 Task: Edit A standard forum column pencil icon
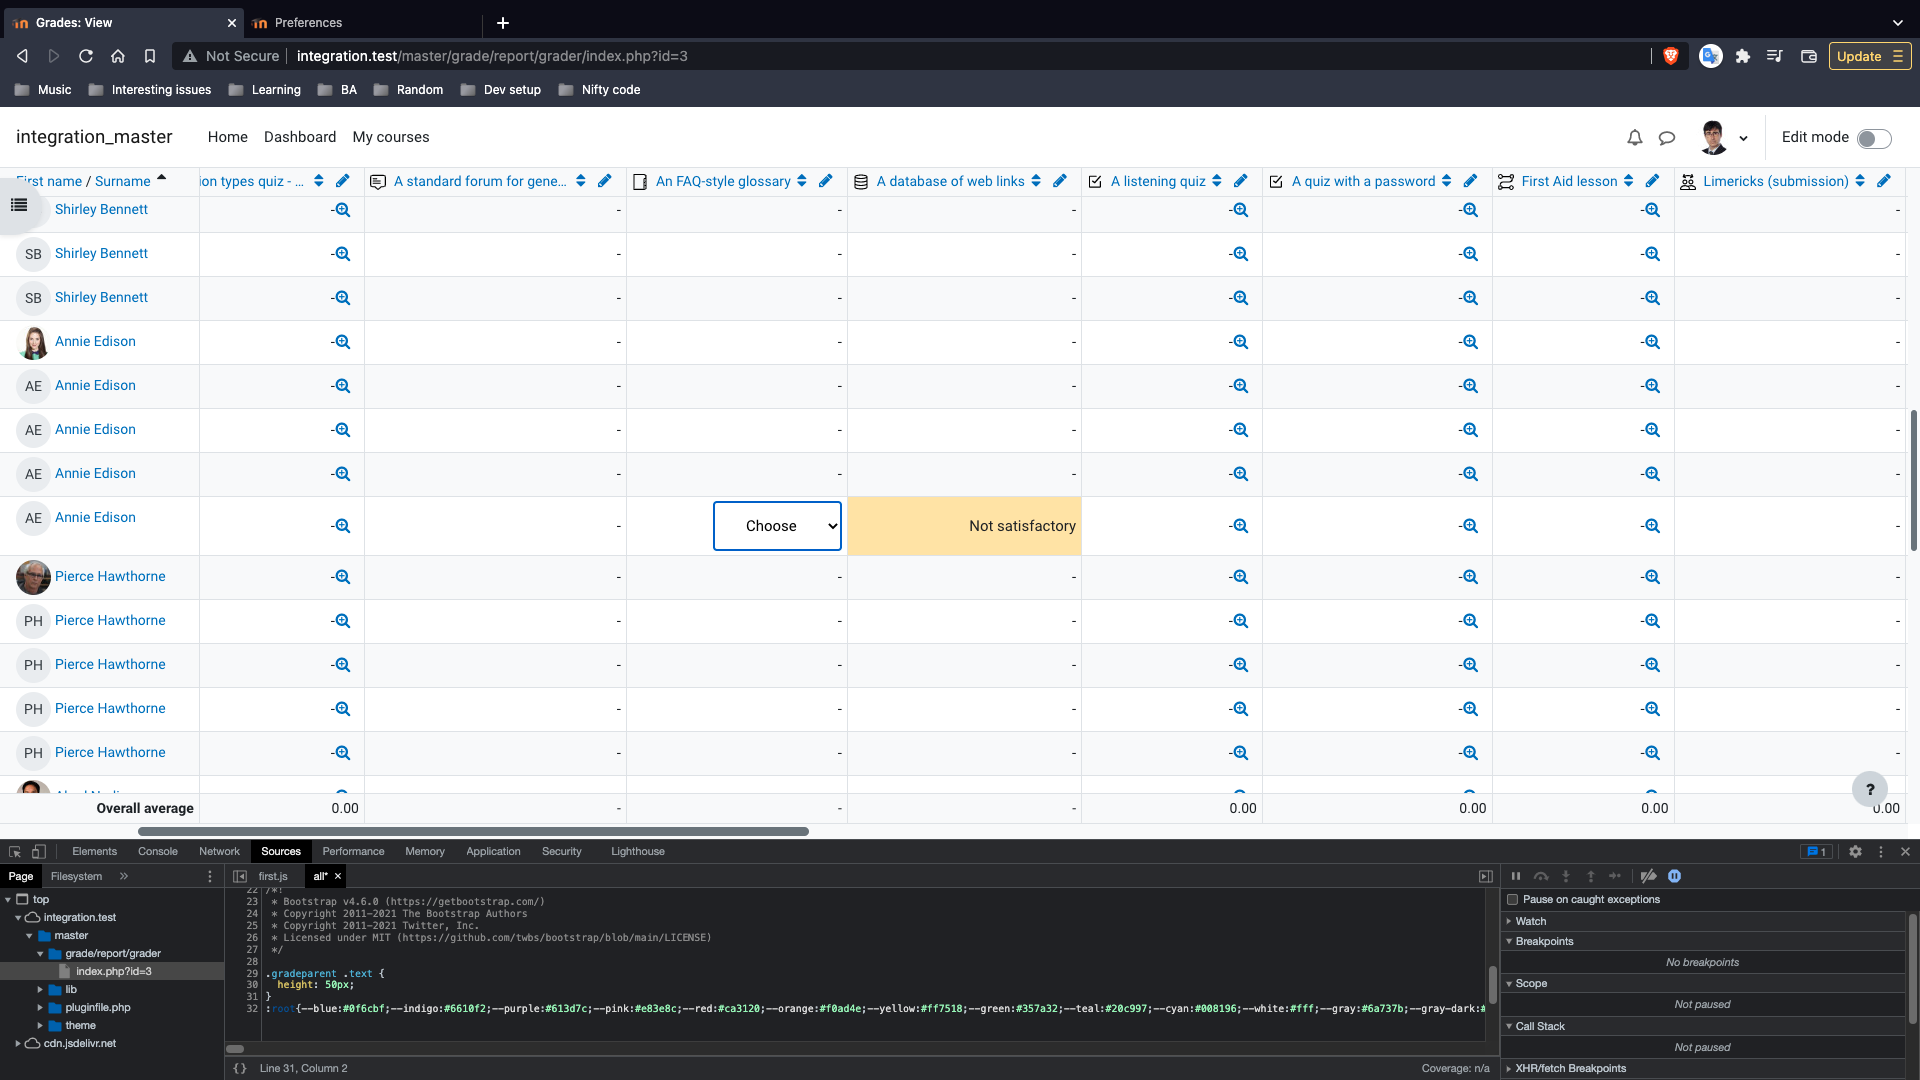[605, 181]
